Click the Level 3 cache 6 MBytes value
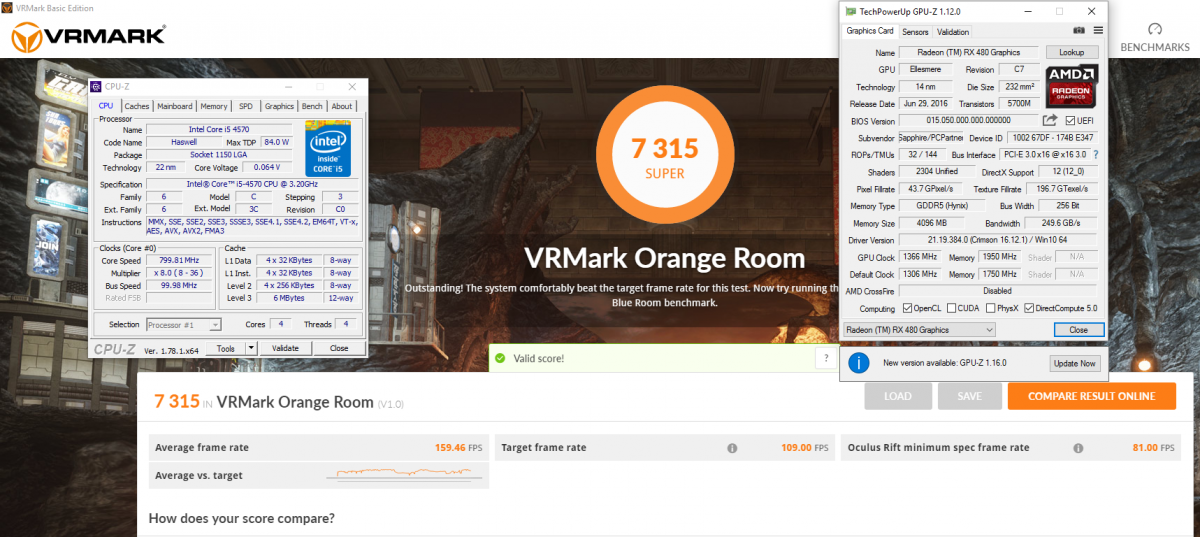 tap(288, 297)
